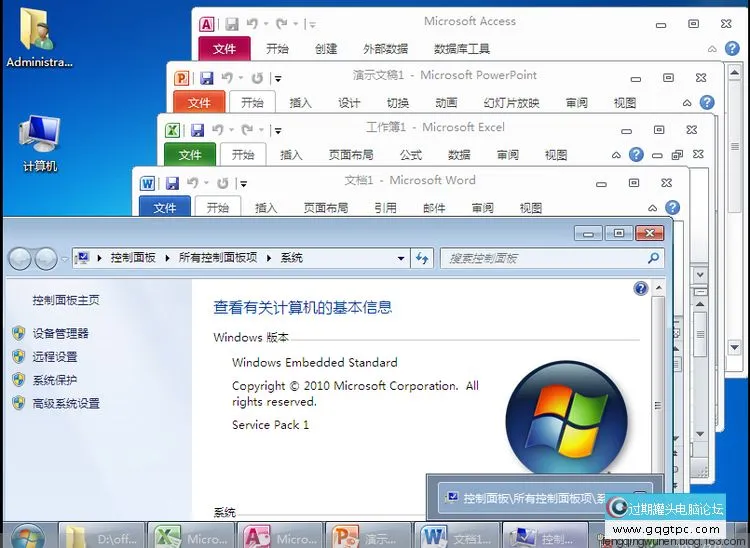The width and height of the screenshot is (750, 548).
Task: Open 设备管理器 link
Action: pyautogui.click(x=60, y=333)
